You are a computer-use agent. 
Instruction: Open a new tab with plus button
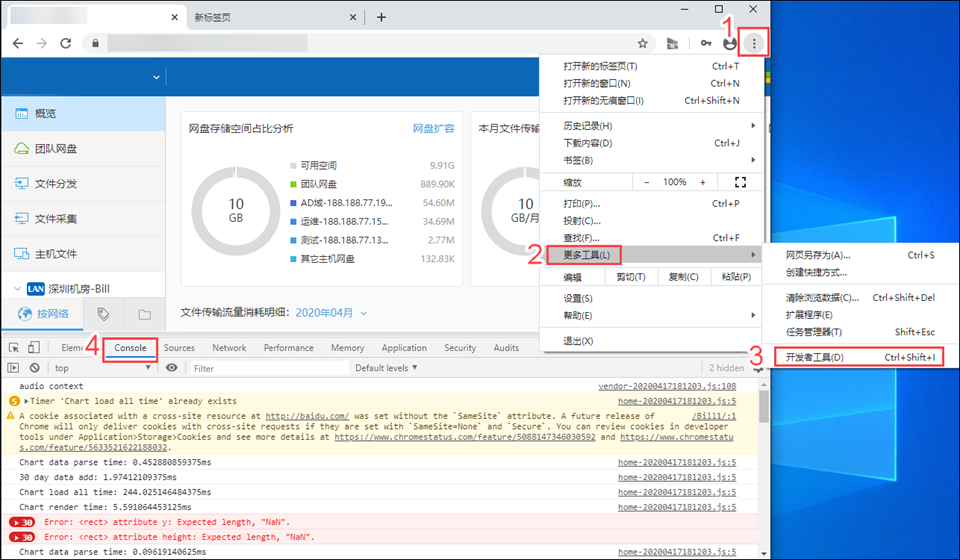tap(381, 17)
